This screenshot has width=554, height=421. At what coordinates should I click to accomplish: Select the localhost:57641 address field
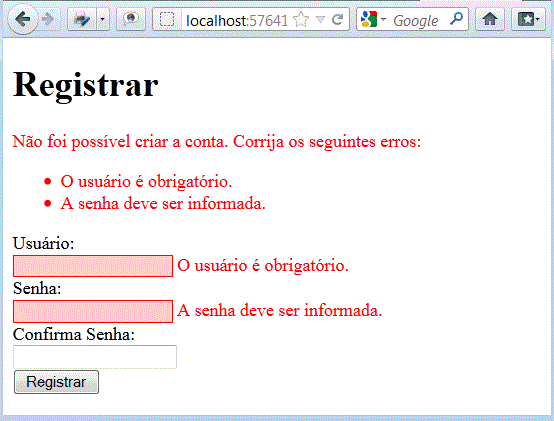point(237,20)
